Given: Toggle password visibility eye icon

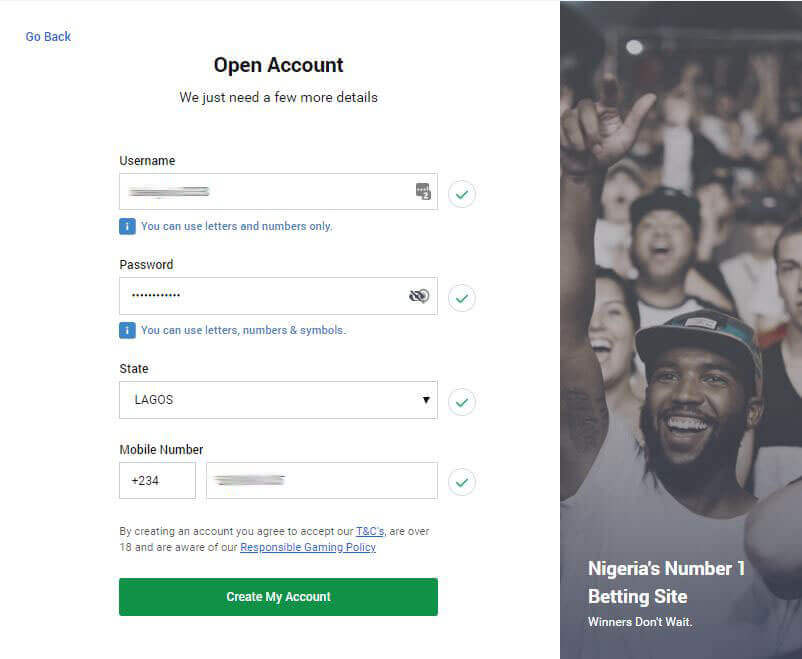Looking at the screenshot, I should [x=419, y=296].
